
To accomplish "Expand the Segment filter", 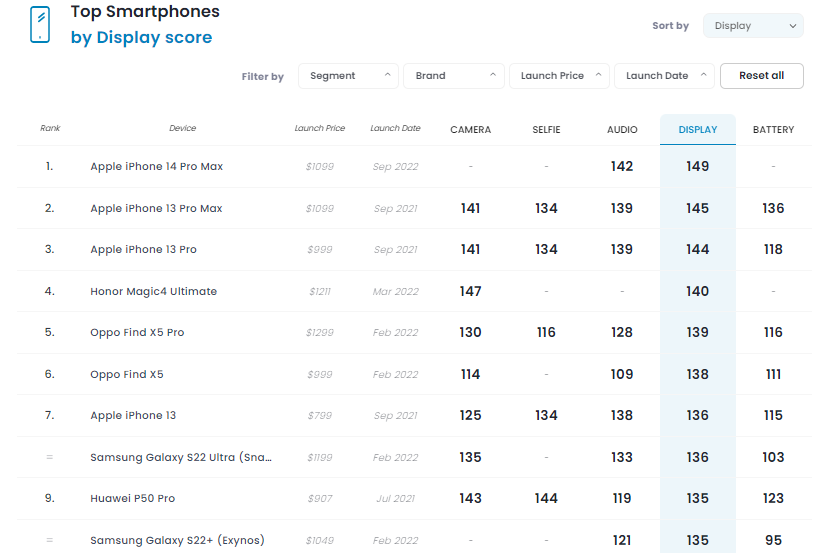I will (x=348, y=76).
